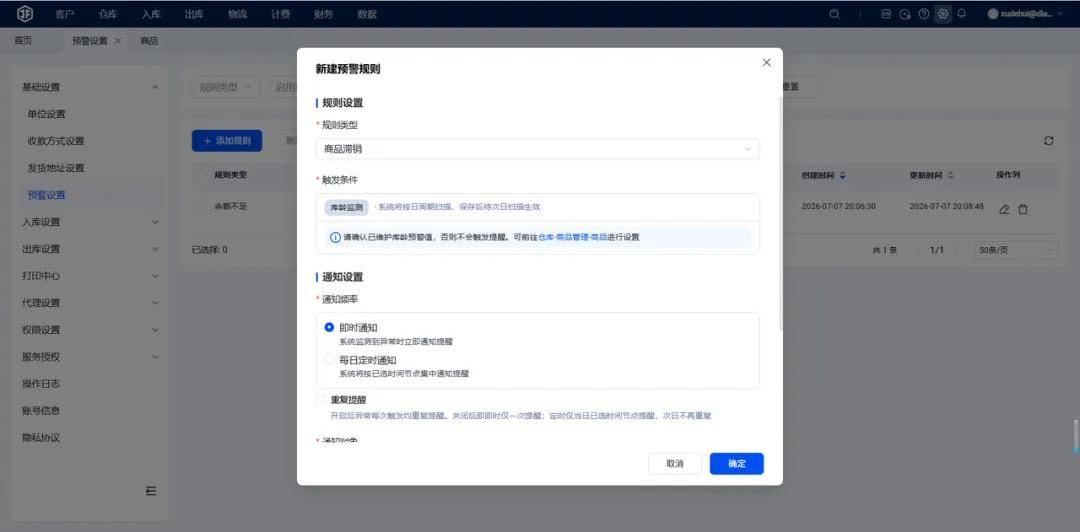Click the message envelope icon in the top bar
This screenshot has height=532, width=1080.
point(886,14)
